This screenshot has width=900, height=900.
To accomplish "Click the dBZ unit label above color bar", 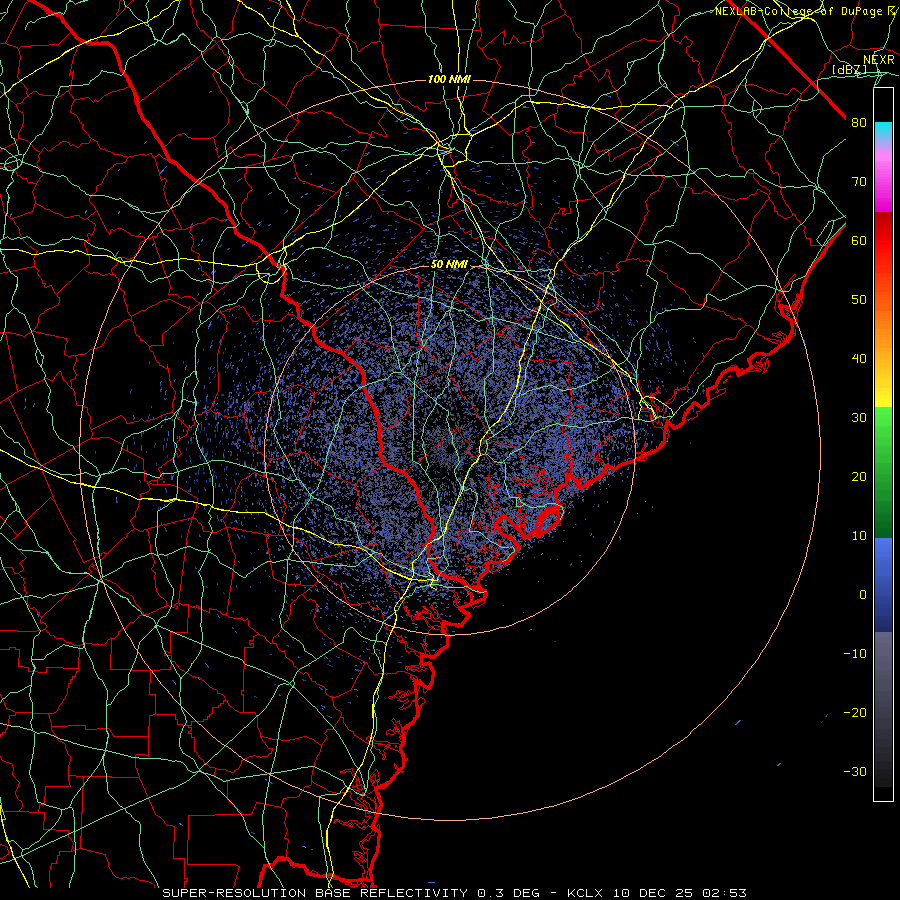I will click(x=849, y=69).
